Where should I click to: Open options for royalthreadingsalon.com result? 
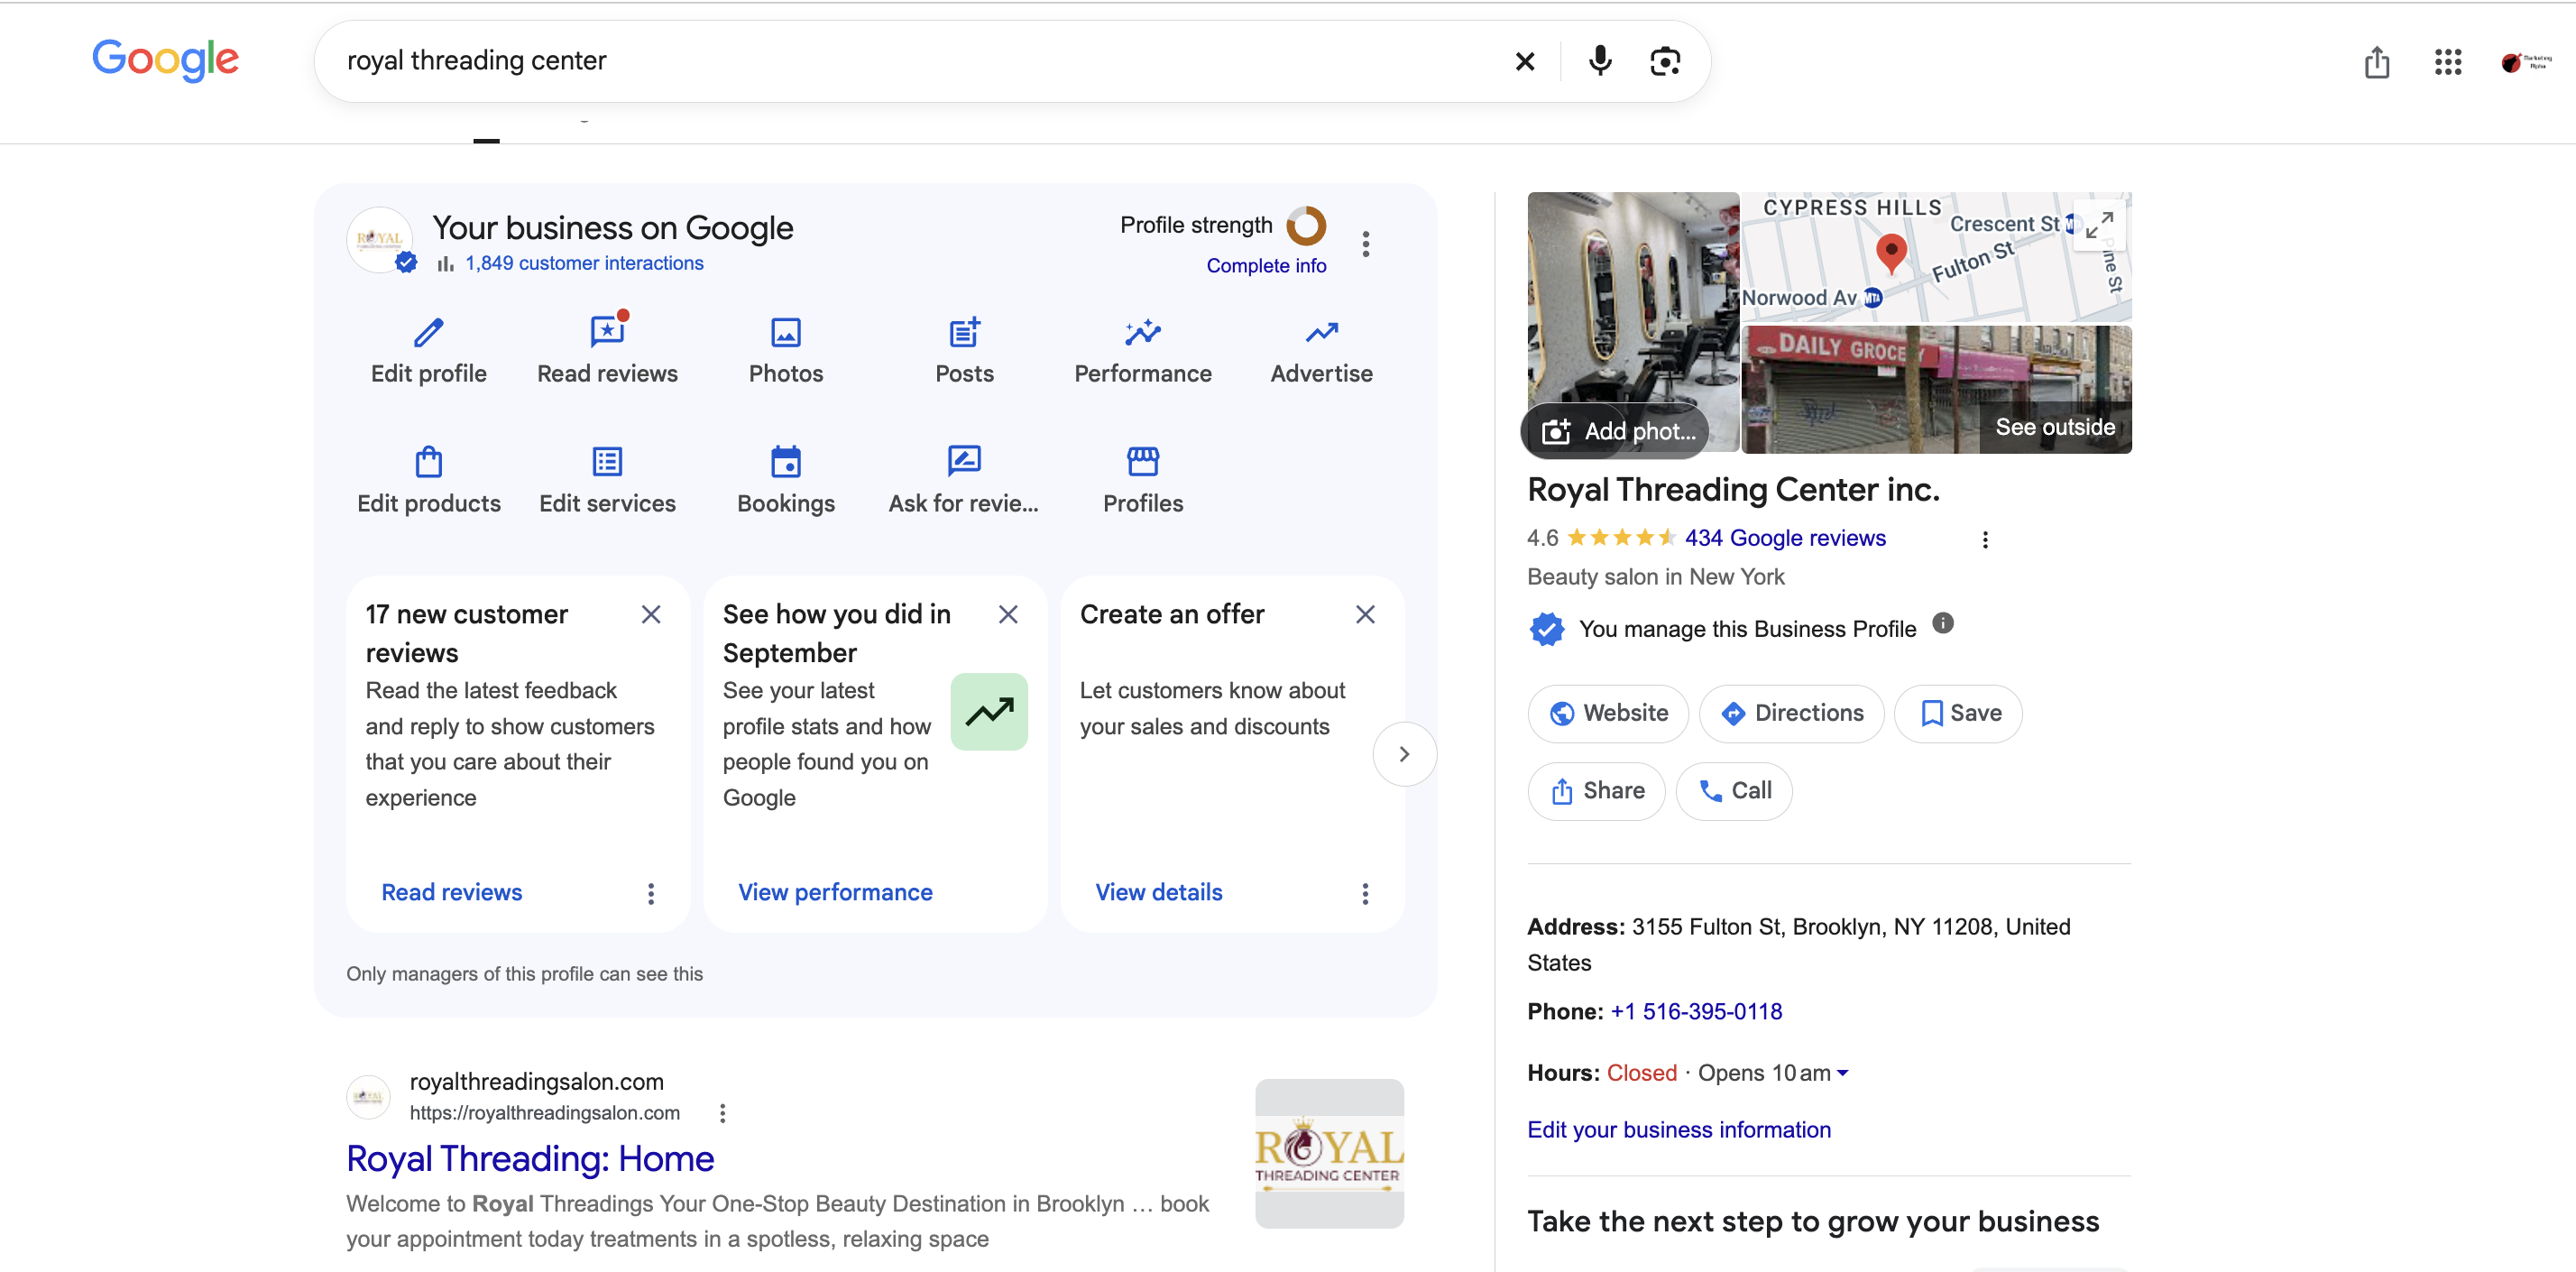click(722, 1113)
